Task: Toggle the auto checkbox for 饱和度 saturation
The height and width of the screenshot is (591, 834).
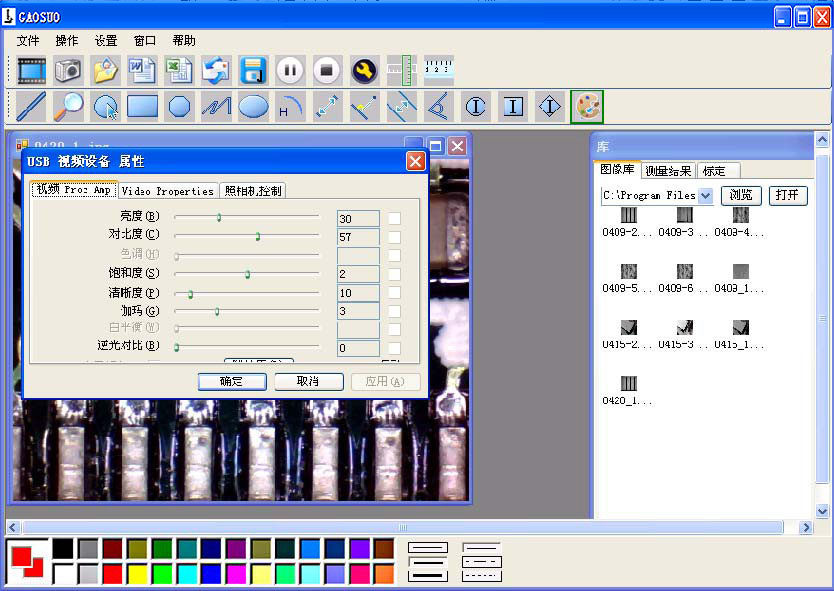Action: (x=394, y=274)
